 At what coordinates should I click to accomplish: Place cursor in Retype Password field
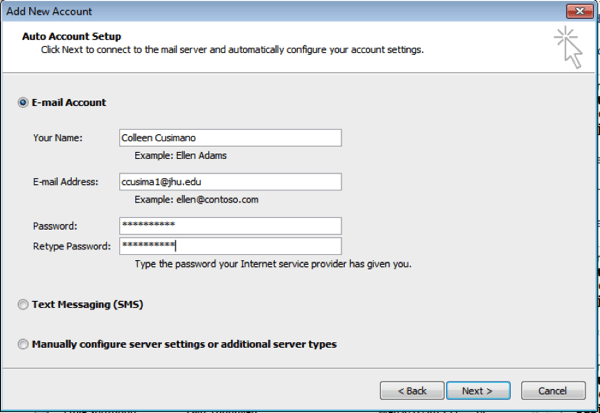(230, 246)
